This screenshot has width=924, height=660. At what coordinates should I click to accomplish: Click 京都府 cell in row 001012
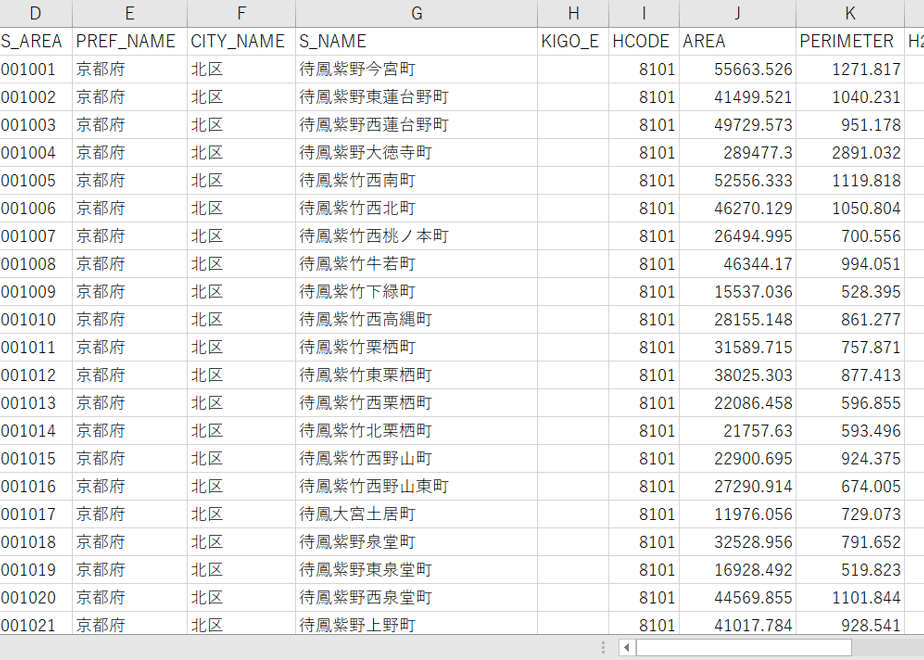[130, 375]
